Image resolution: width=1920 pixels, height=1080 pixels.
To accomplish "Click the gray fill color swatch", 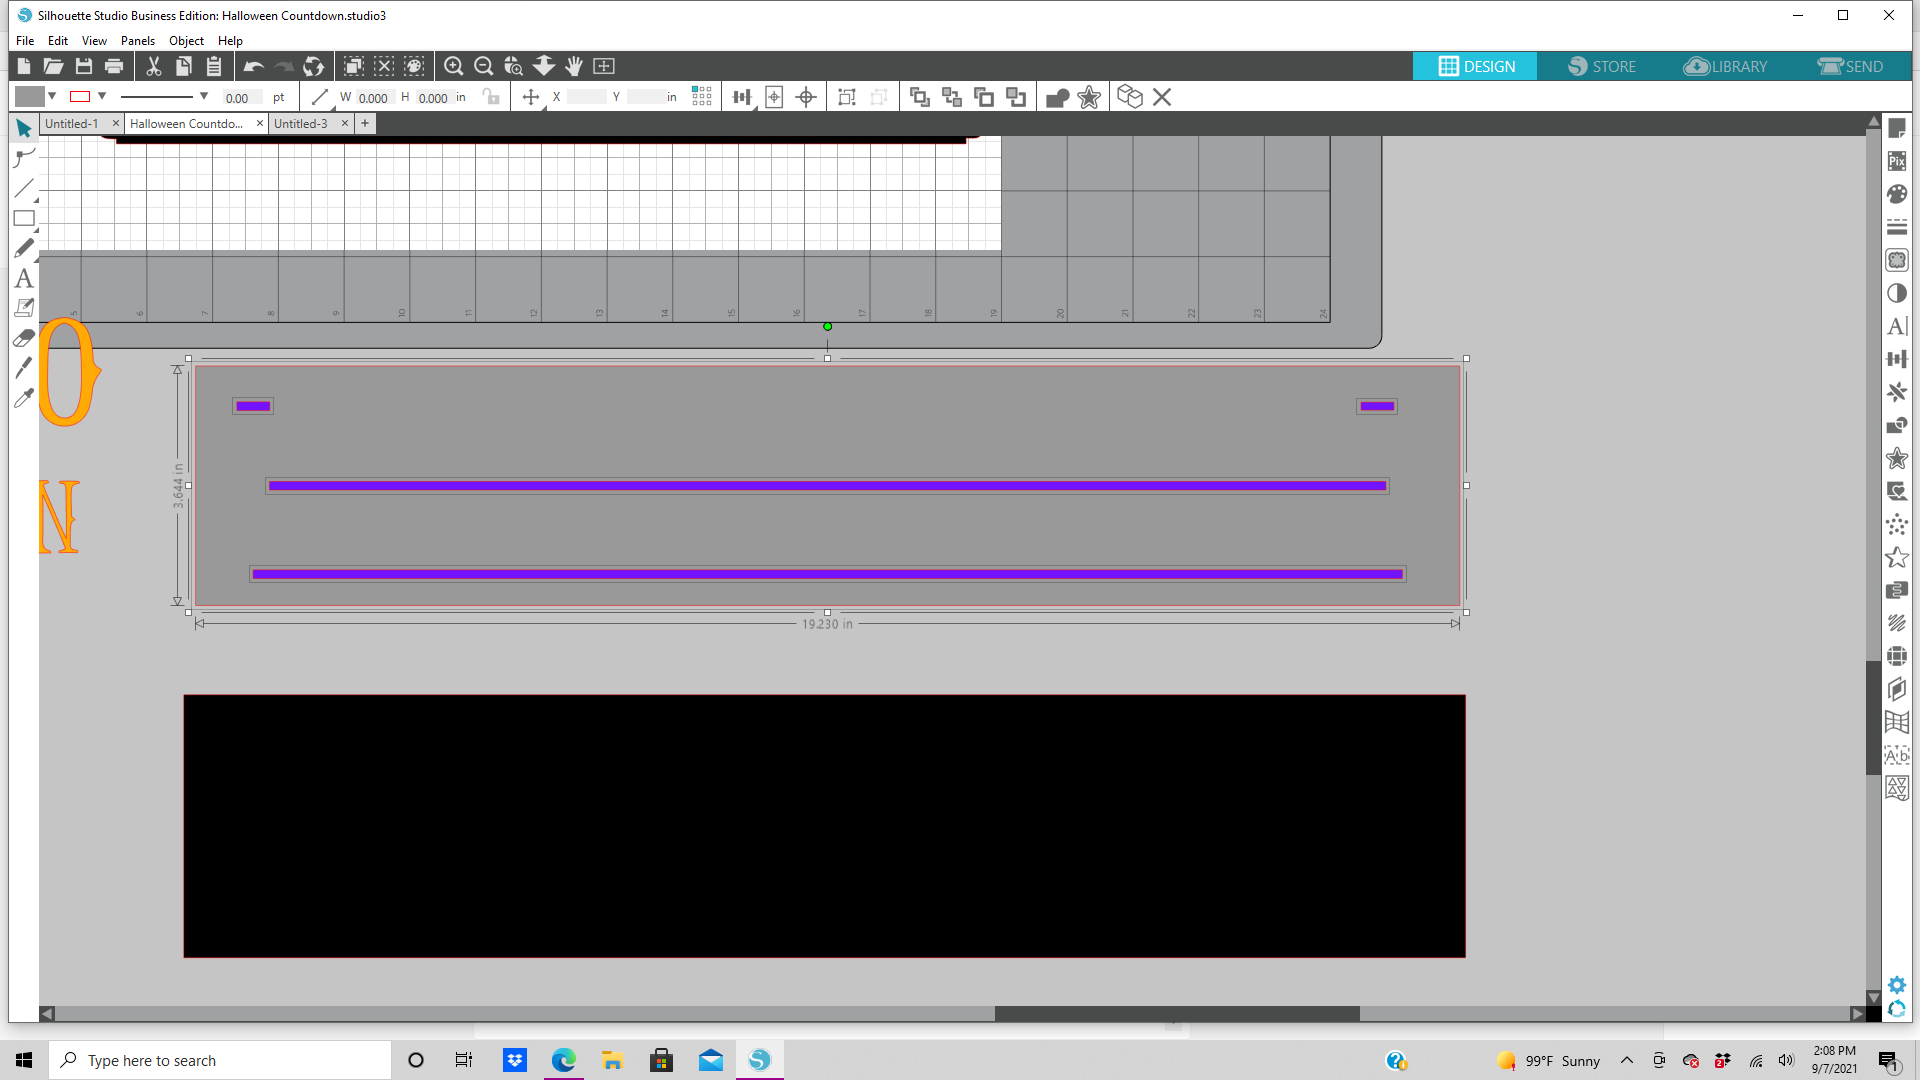I will click(30, 97).
